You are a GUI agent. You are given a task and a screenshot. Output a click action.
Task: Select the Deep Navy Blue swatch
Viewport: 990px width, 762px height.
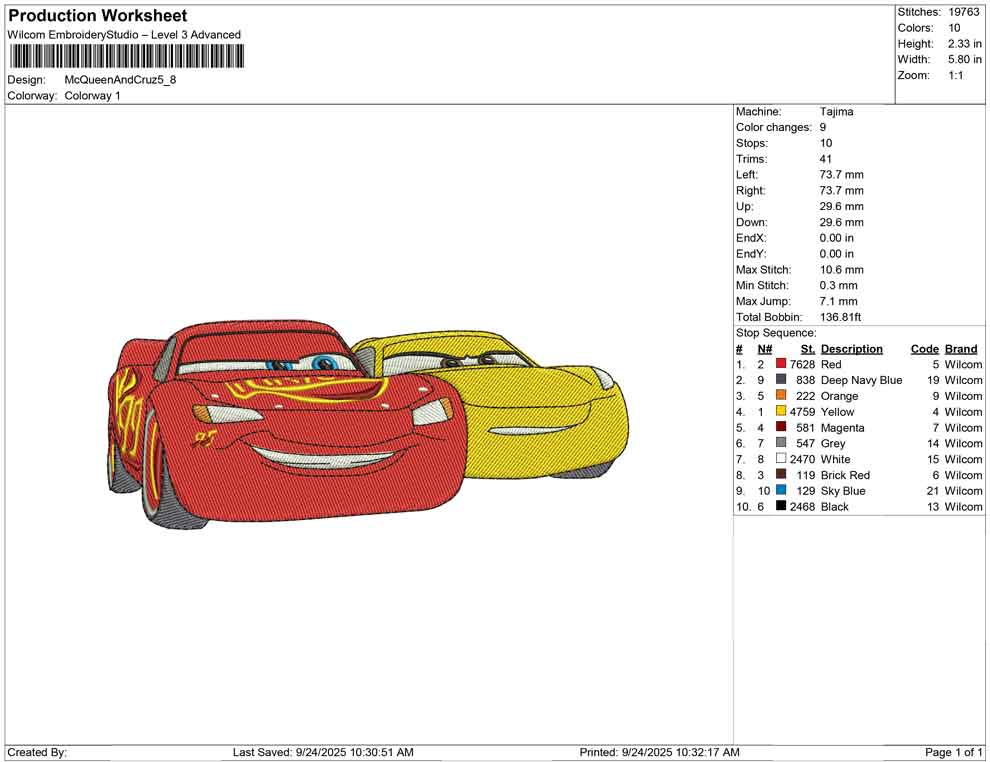[781, 380]
